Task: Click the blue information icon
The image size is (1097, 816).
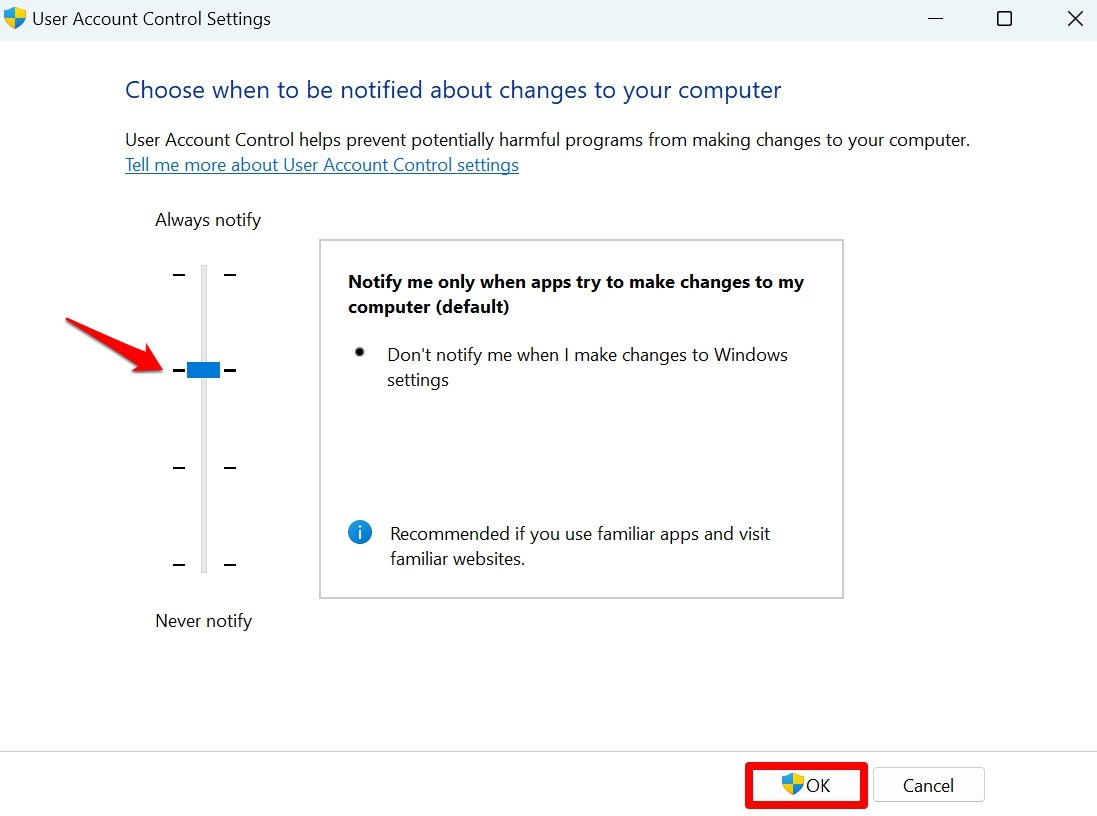Action: point(360,533)
